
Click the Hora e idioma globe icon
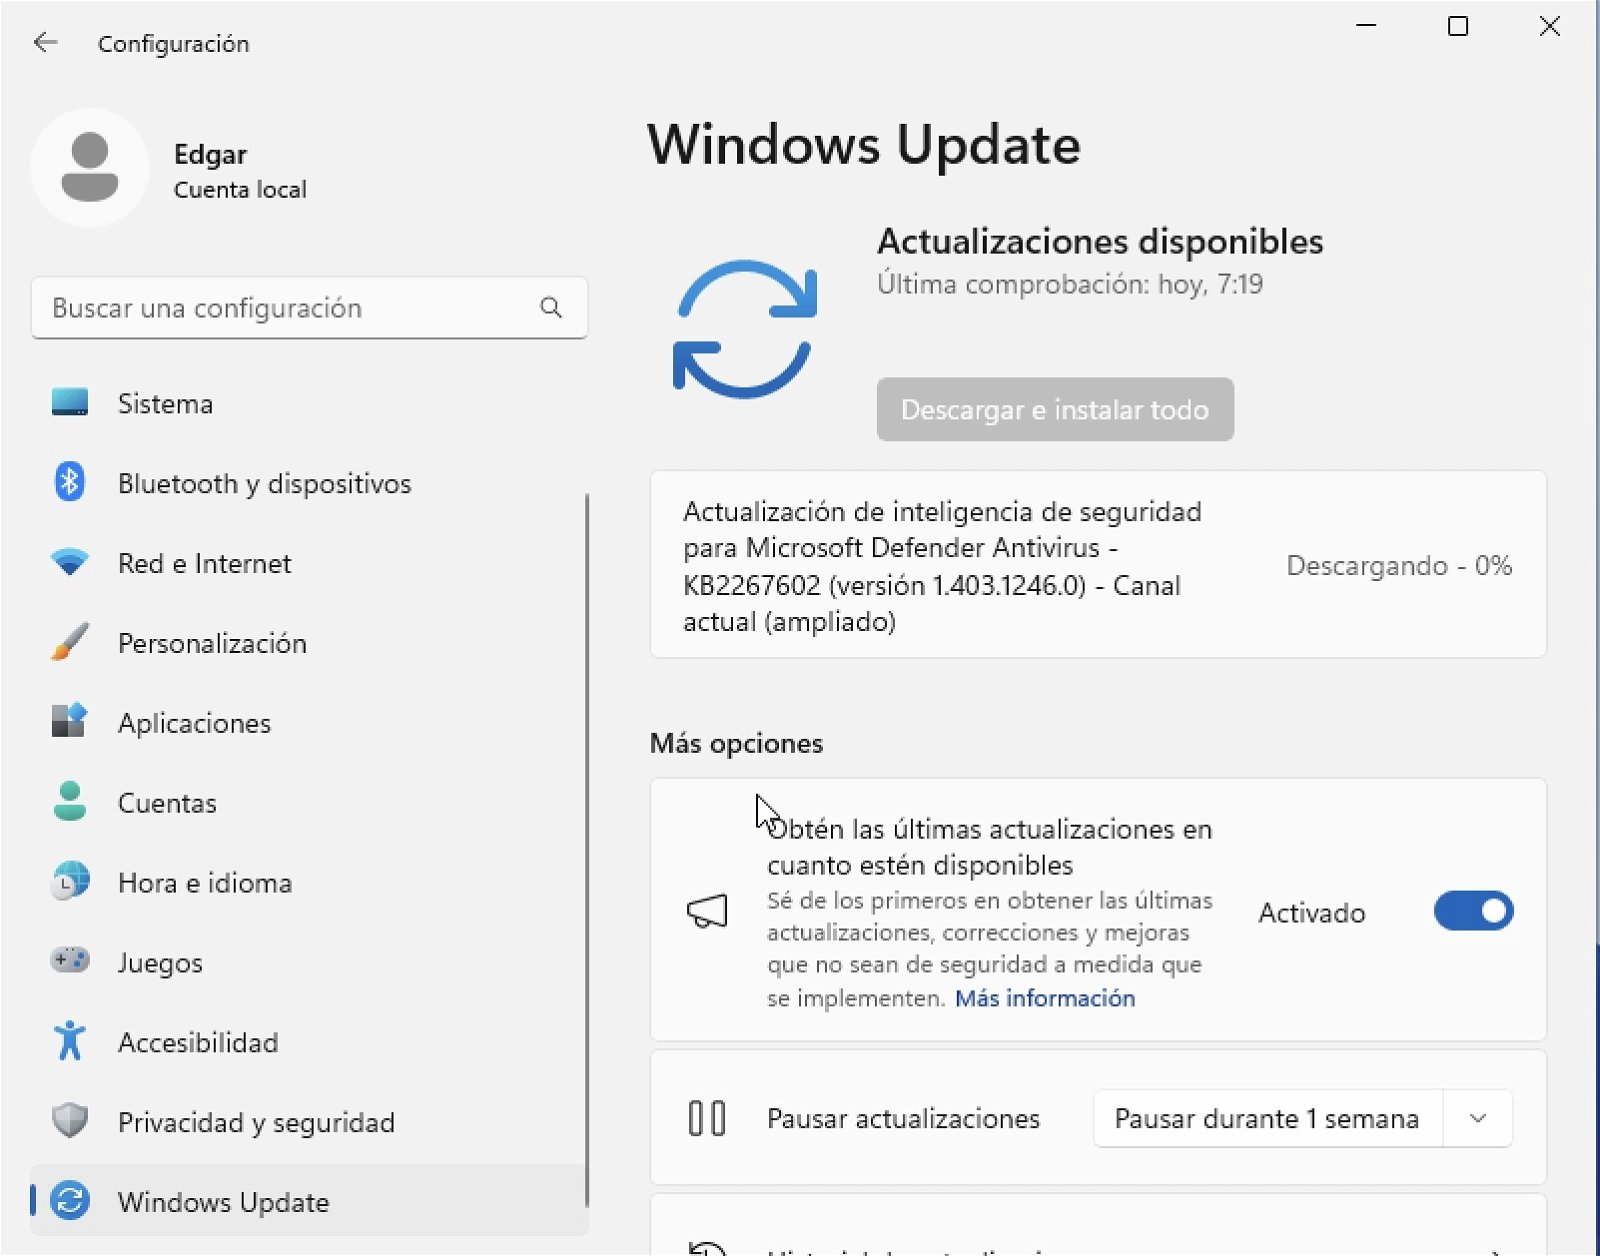click(x=70, y=881)
